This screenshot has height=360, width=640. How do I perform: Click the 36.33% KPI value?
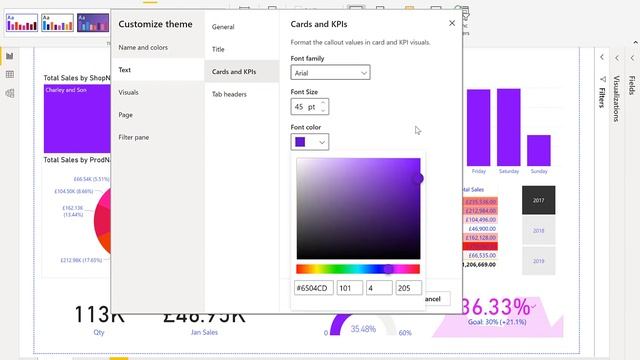[x=496, y=307]
